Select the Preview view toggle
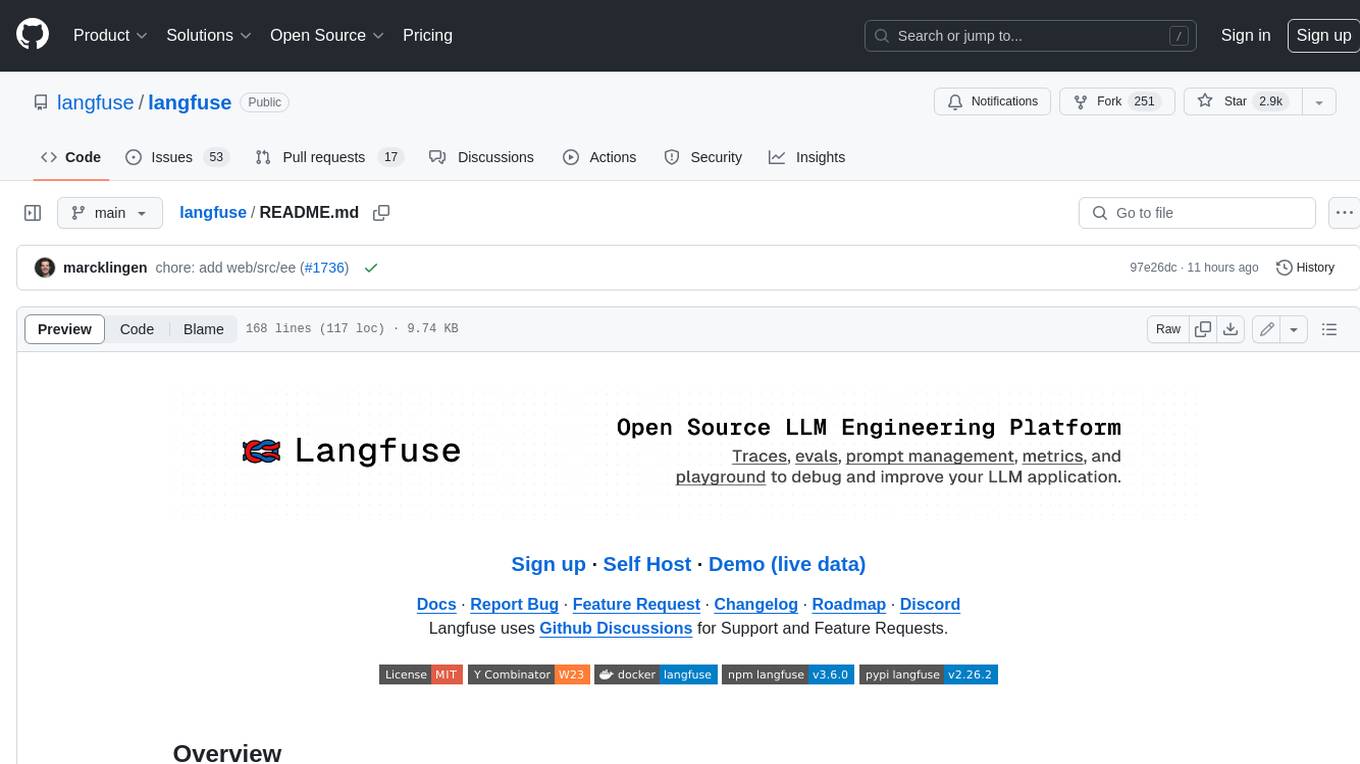This screenshot has width=1360, height=764. pyautogui.click(x=65, y=329)
